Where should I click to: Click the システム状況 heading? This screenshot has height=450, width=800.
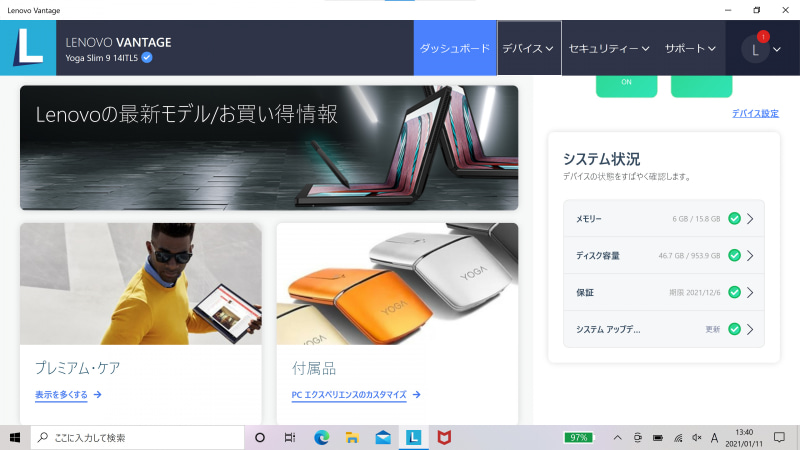(x=602, y=159)
